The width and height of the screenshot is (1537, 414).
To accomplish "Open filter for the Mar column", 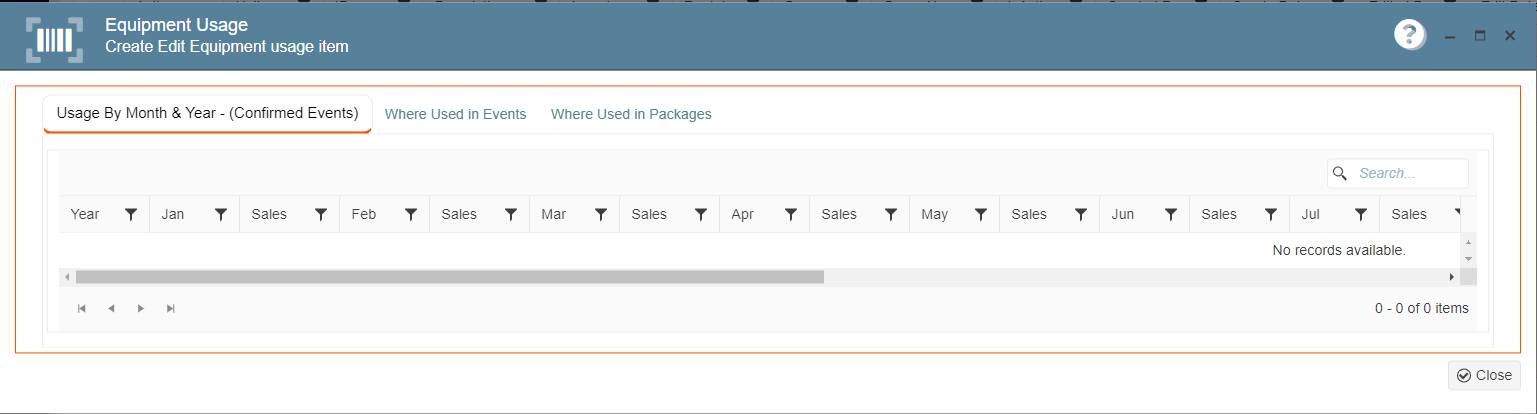I will pos(601,214).
